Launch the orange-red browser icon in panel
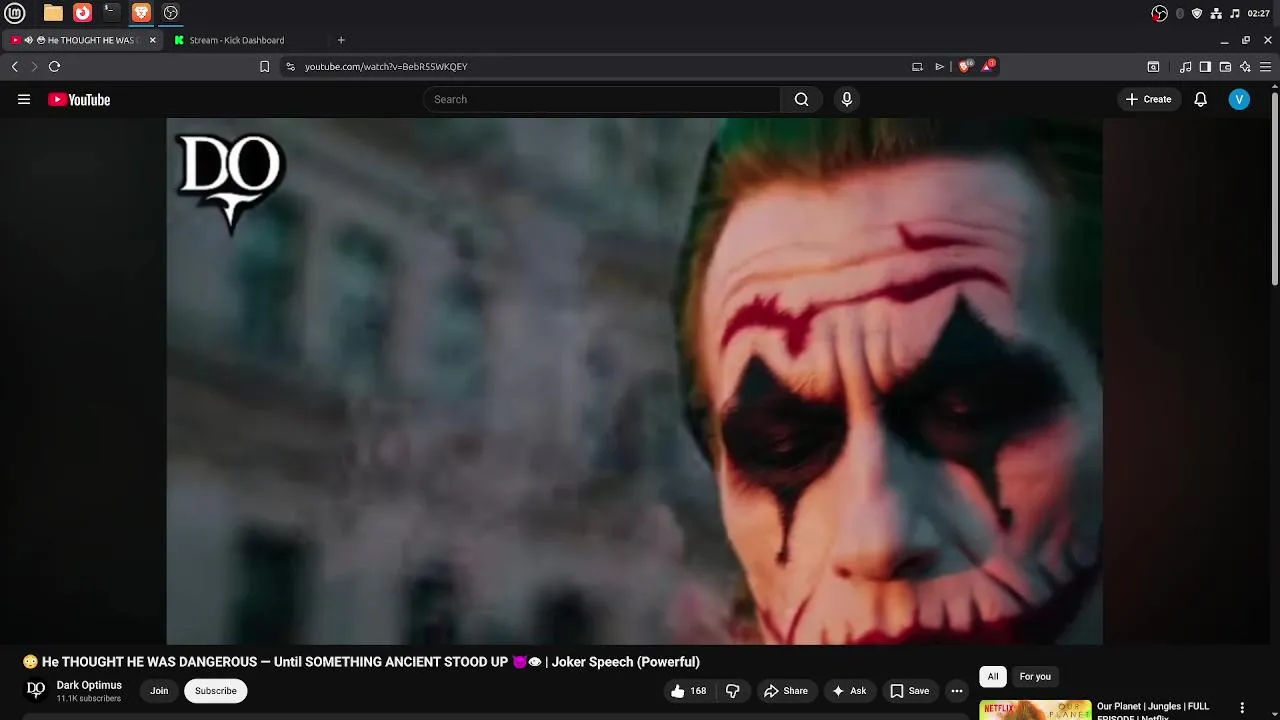Screen dimensions: 1280x720 (83, 13)
